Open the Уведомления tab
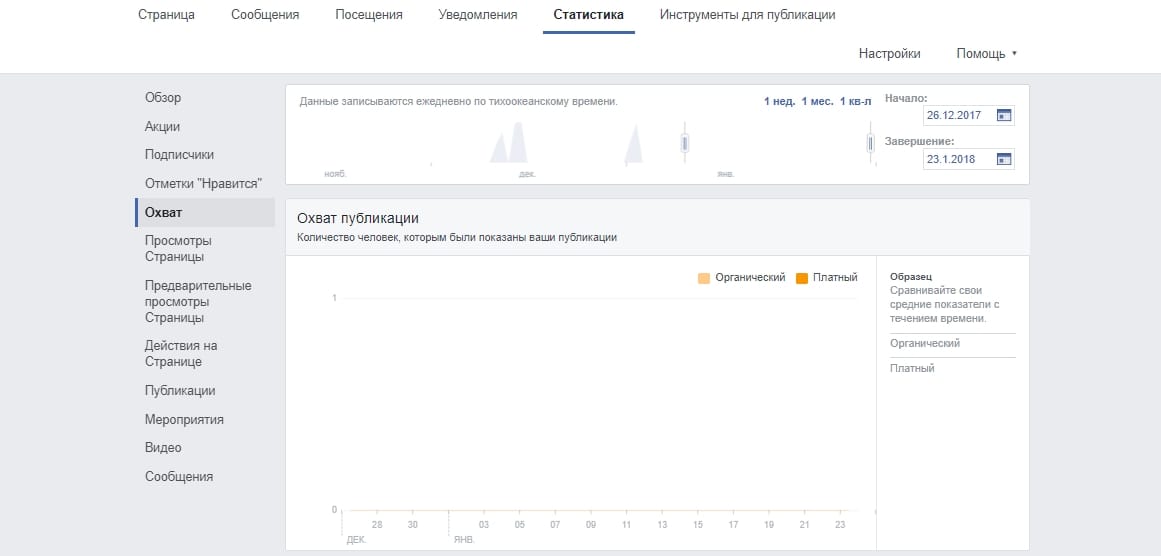Image resolution: width=1161 pixels, height=556 pixels. point(478,15)
